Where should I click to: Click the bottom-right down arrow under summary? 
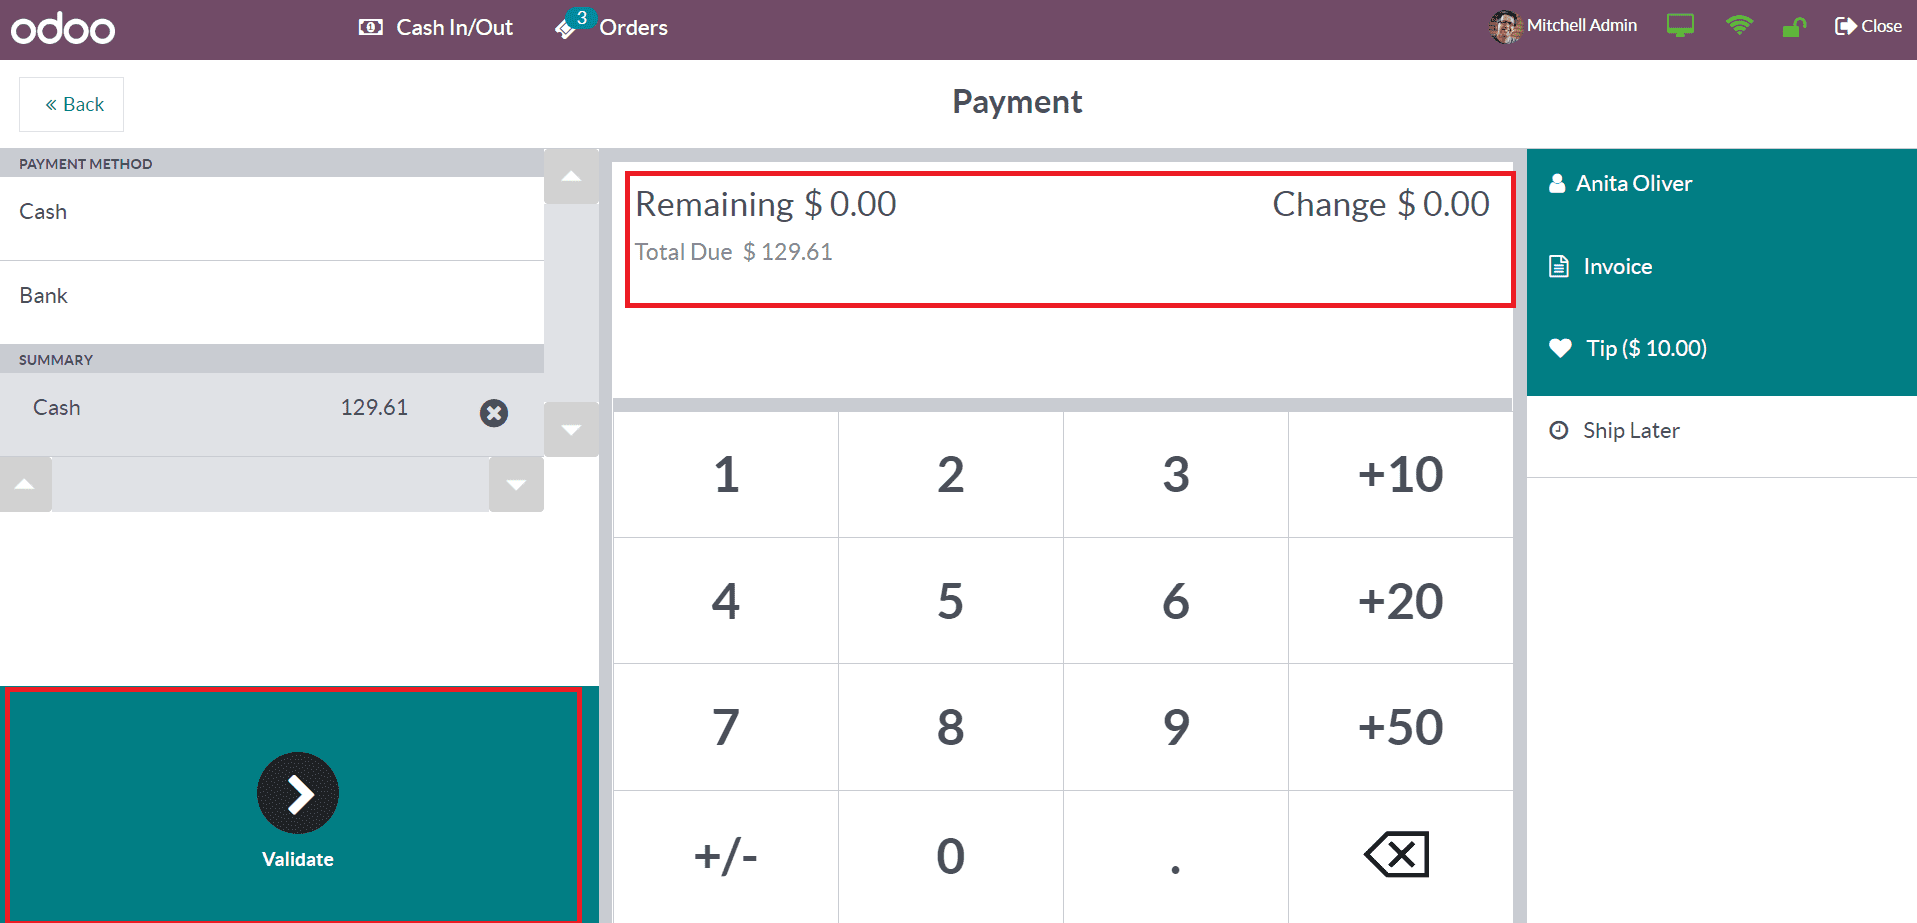pos(516,485)
